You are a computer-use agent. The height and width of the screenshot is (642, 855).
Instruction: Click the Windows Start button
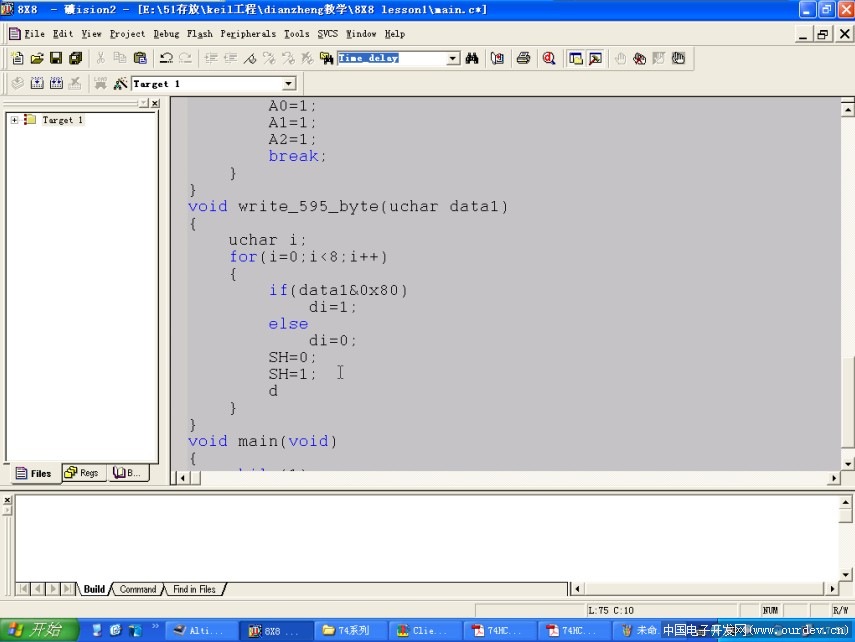38,631
